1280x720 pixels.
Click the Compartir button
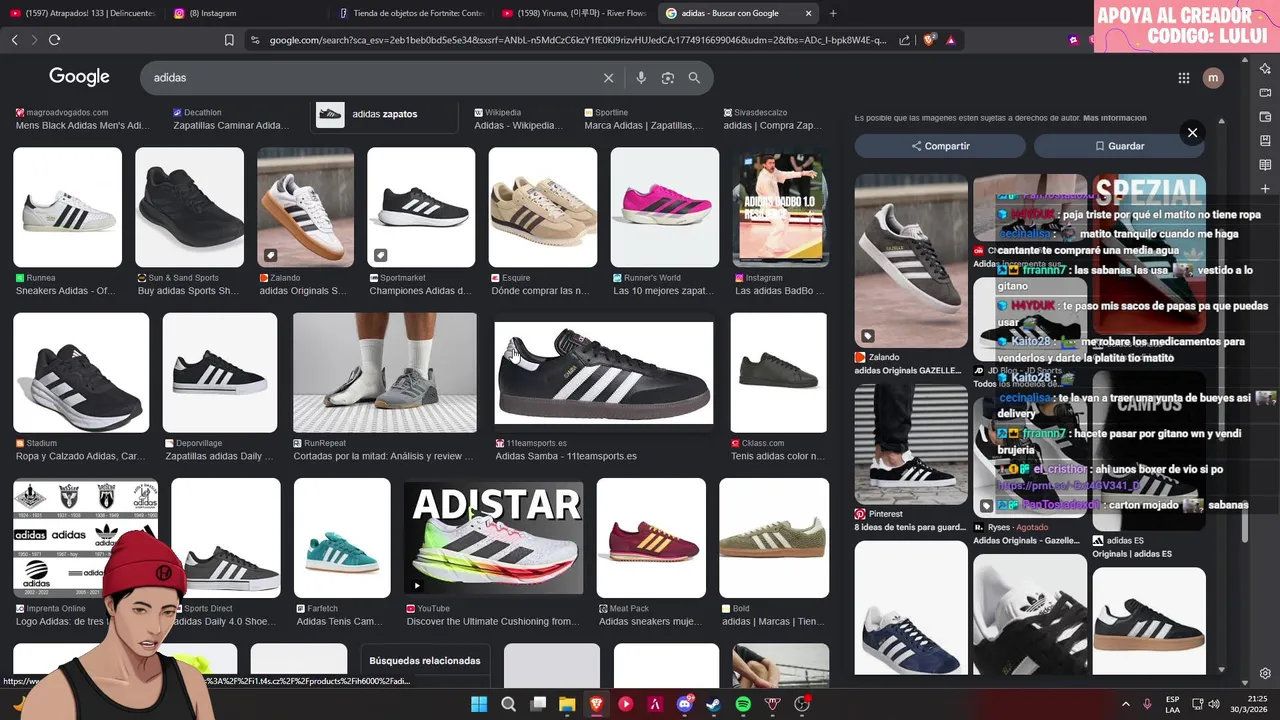tap(940, 146)
